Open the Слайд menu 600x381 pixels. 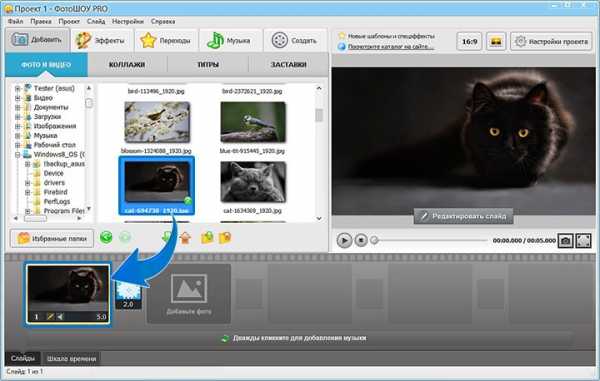(96, 21)
